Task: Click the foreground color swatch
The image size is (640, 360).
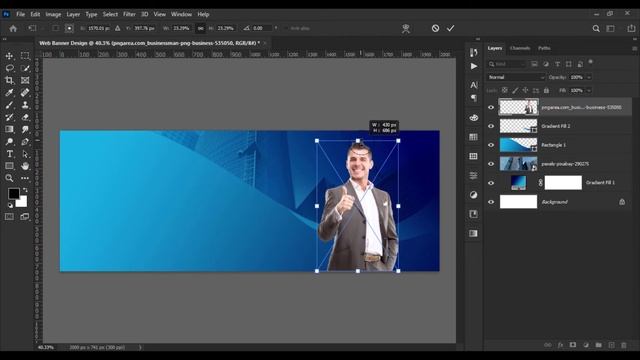Action: pos(13,193)
